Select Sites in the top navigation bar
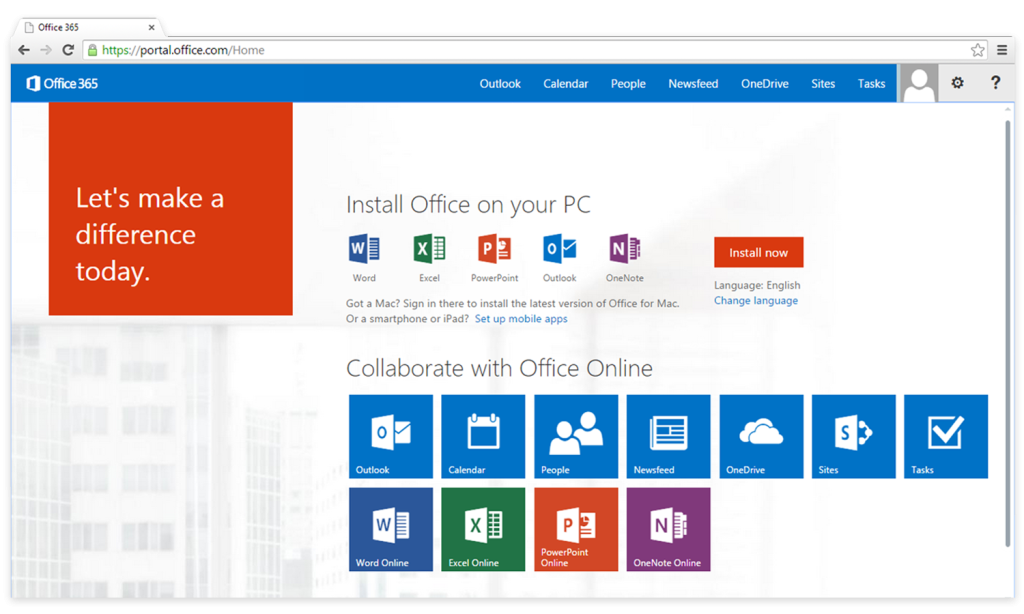Viewport: 1024px width, 614px height. pyautogui.click(x=823, y=84)
